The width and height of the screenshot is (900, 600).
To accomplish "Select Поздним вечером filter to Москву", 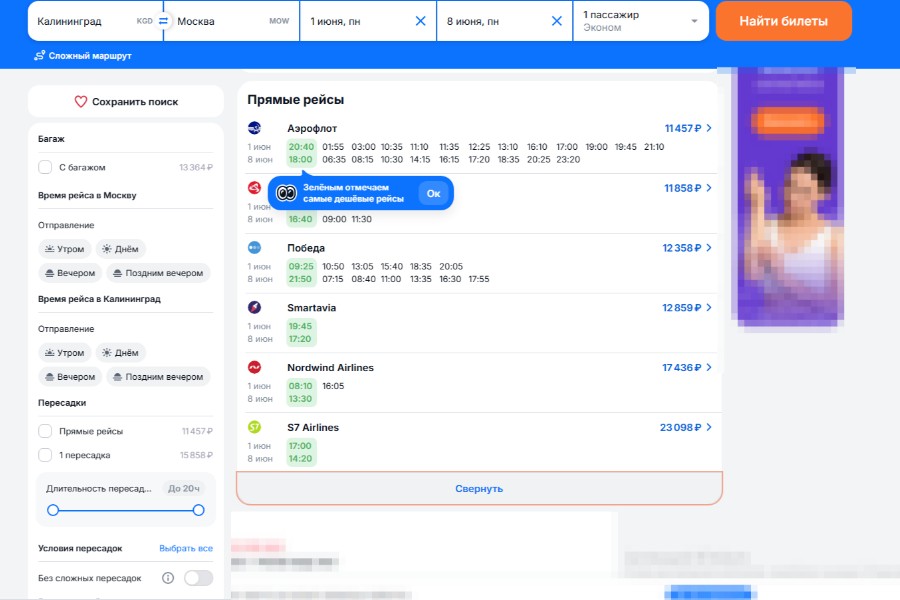I will [x=158, y=273].
